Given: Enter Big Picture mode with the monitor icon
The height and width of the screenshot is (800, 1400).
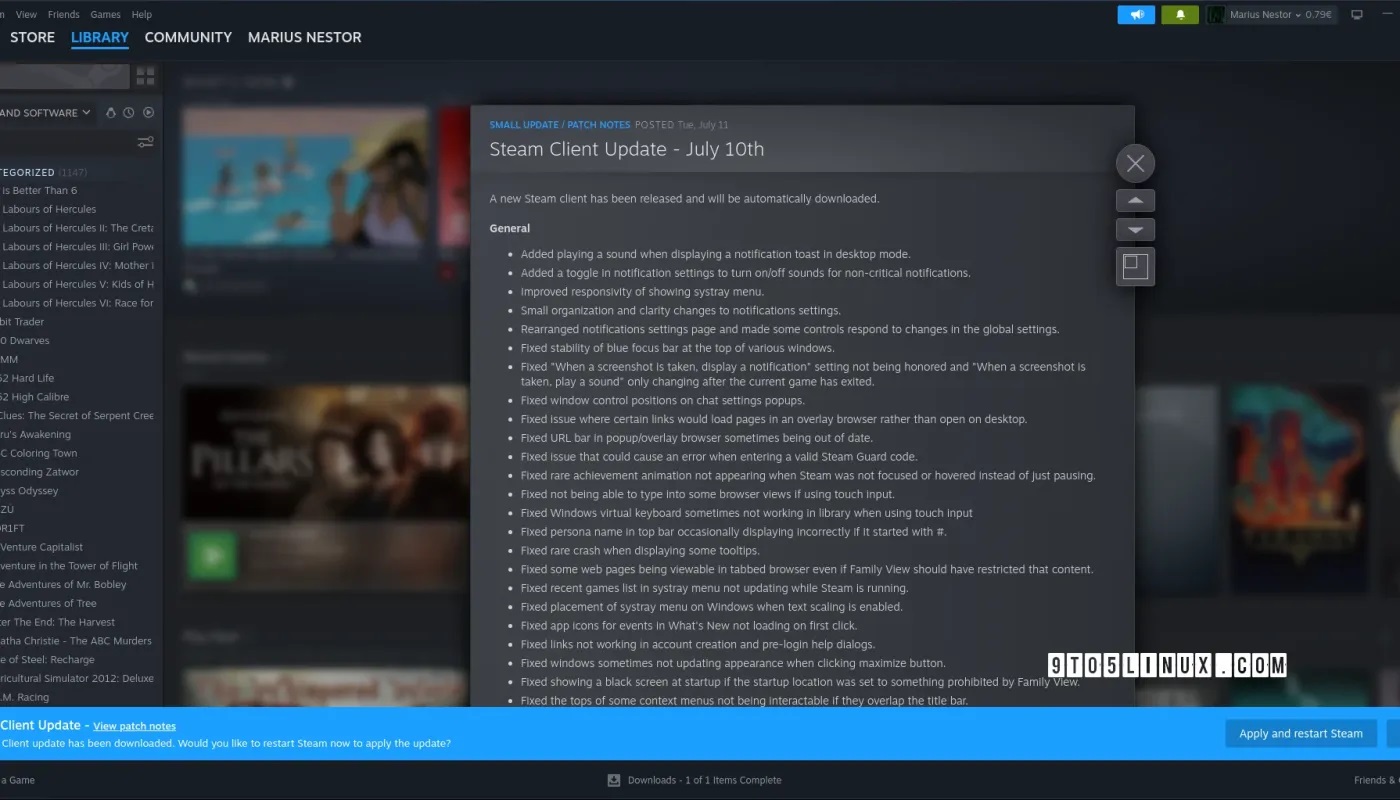Looking at the screenshot, I should tap(1355, 14).
